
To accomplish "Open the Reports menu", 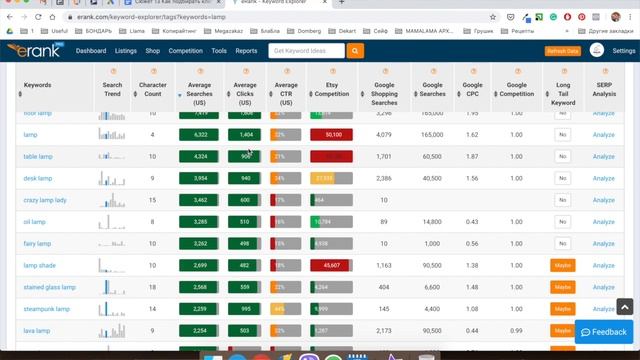I will (x=246, y=51).
